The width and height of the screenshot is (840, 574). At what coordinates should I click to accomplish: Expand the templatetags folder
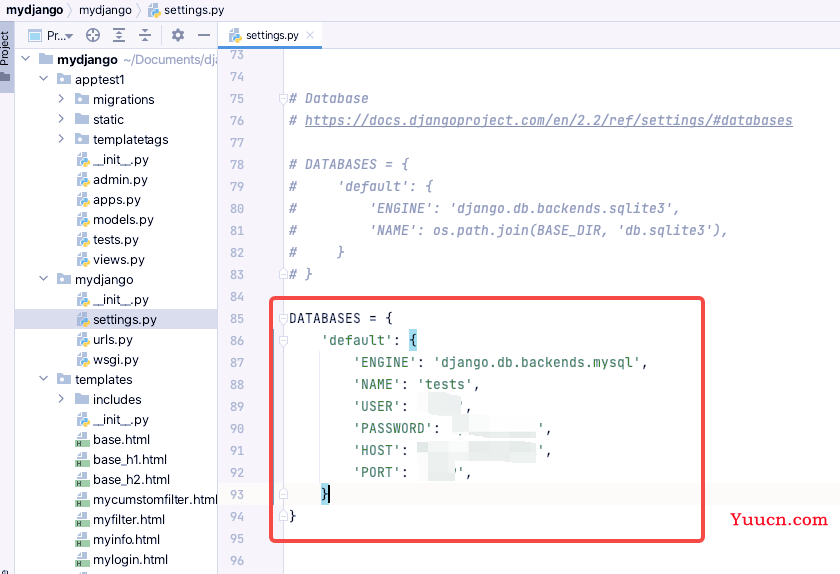coord(61,139)
